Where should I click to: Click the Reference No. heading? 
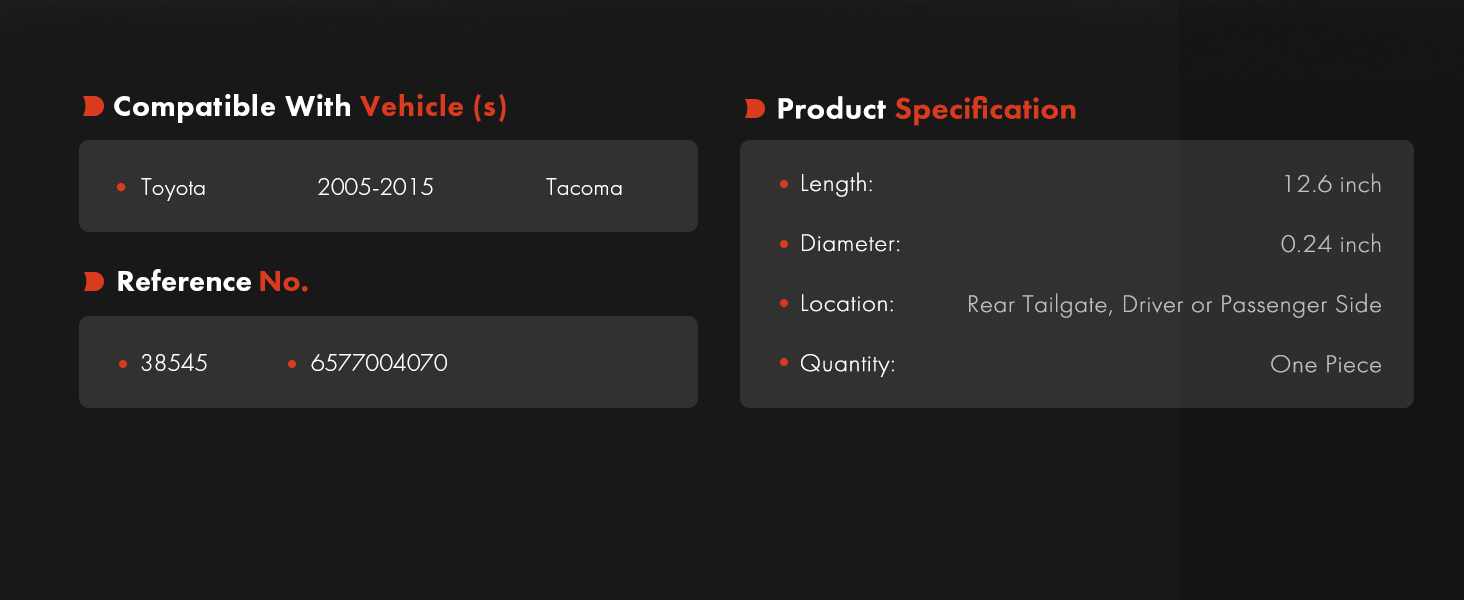[213, 282]
